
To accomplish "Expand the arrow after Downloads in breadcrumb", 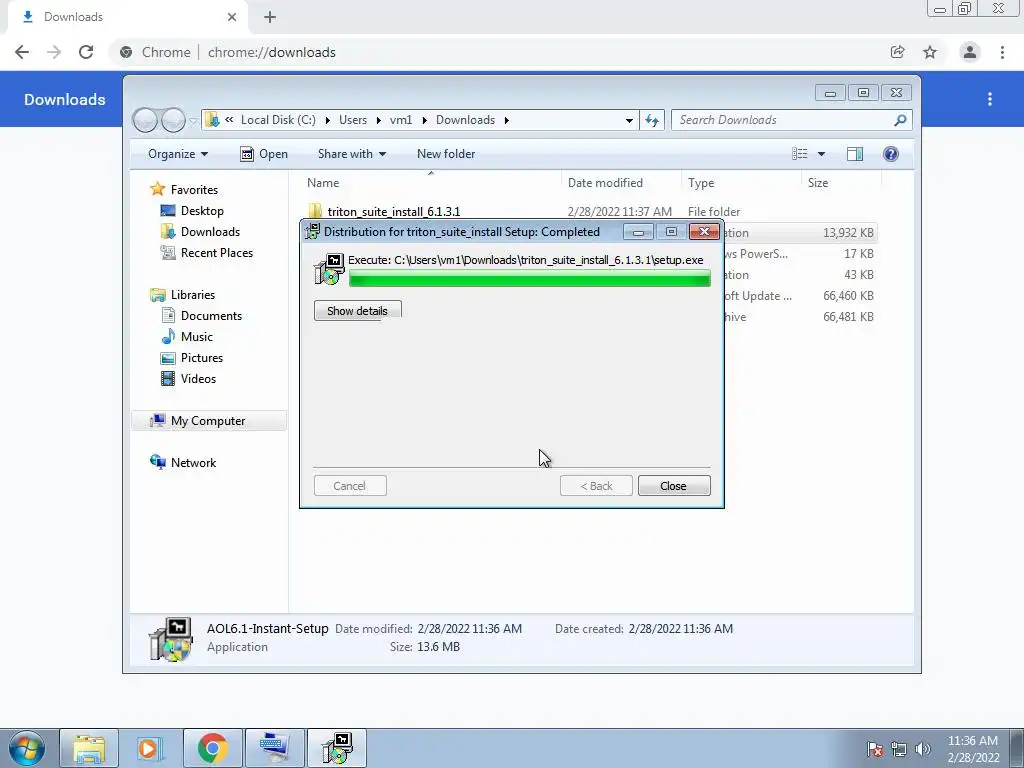I will pyautogui.click(x=507, y=120).
